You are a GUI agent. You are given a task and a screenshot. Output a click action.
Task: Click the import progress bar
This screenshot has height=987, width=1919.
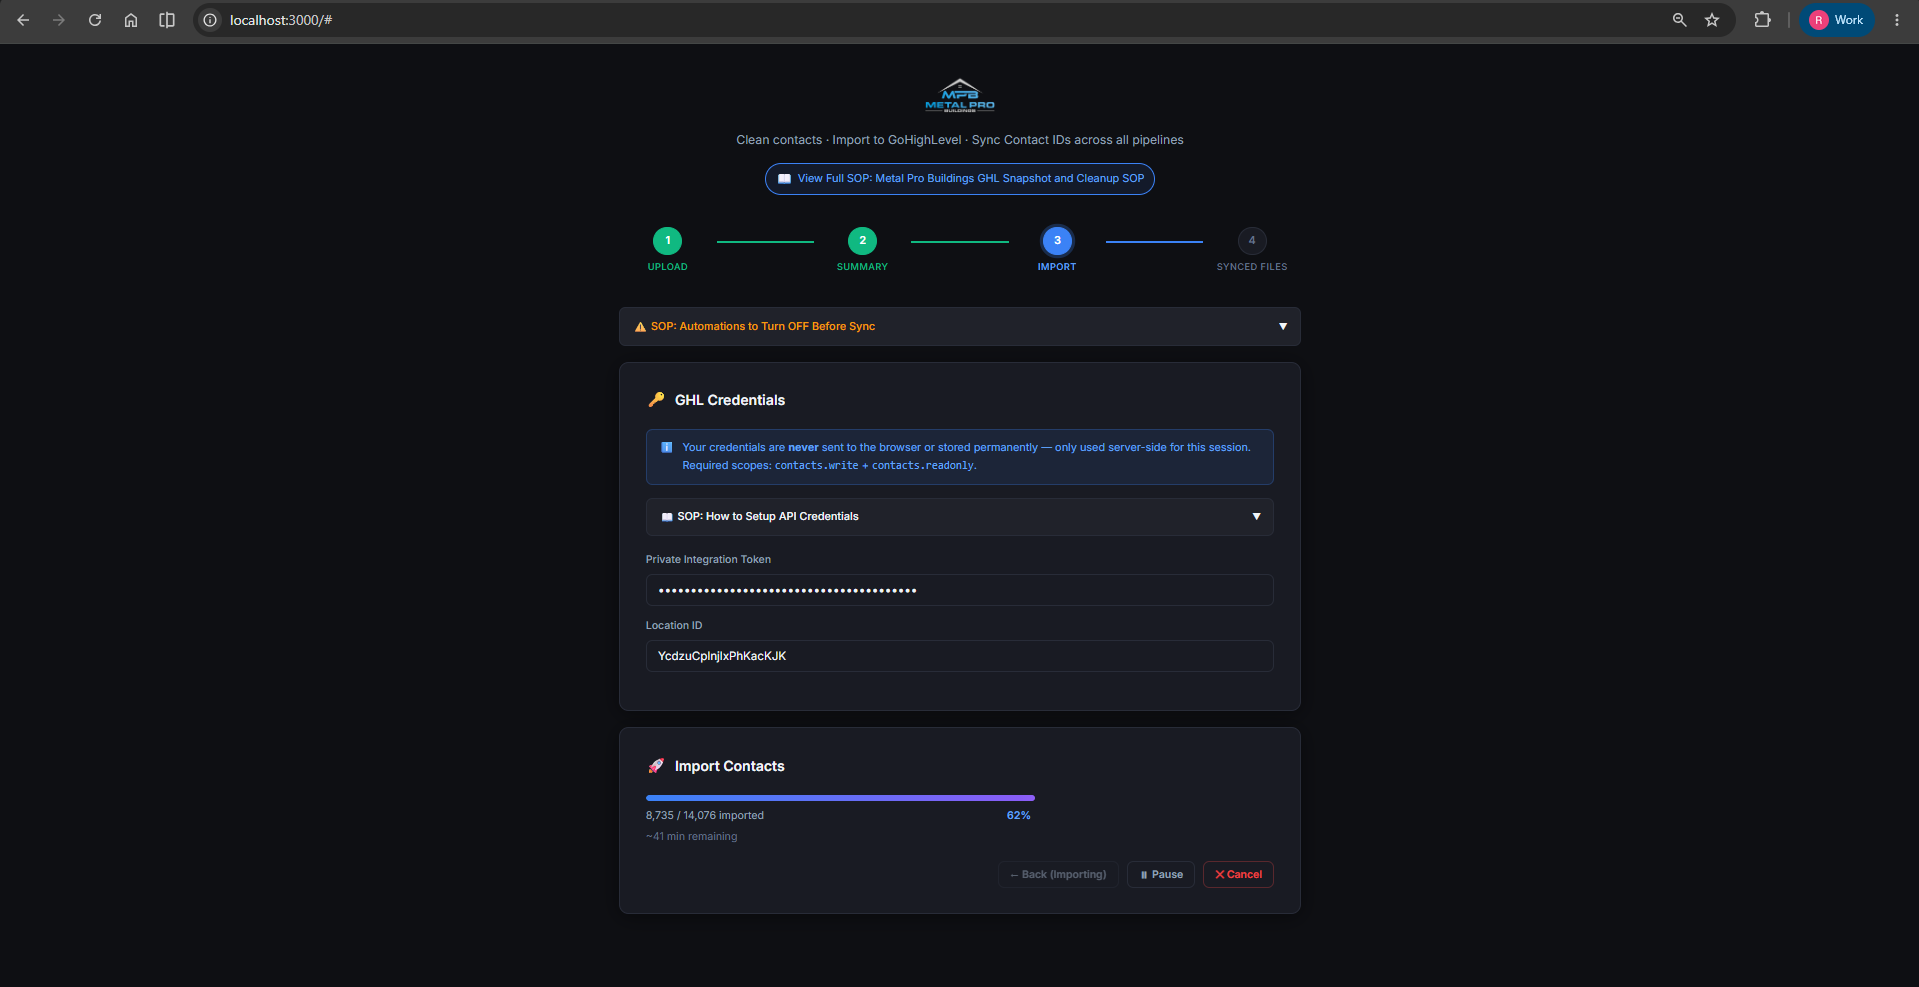(840, 798)
